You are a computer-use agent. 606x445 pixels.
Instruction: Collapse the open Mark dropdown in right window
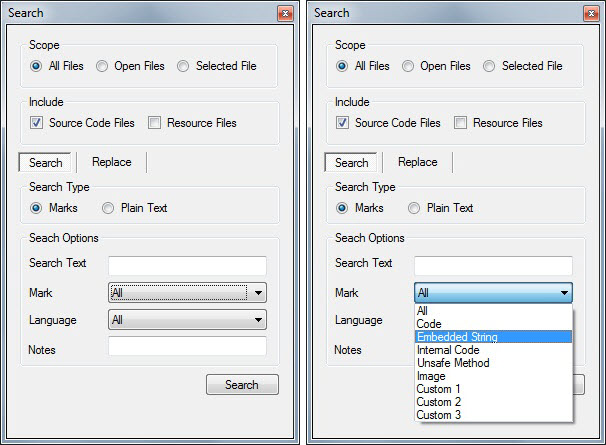[565, 293]
